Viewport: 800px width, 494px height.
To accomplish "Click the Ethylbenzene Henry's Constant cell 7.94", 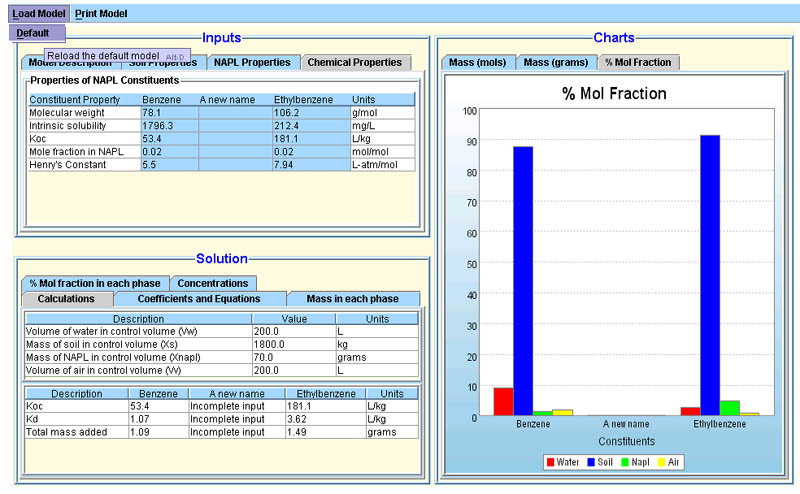I will (310, 164).
